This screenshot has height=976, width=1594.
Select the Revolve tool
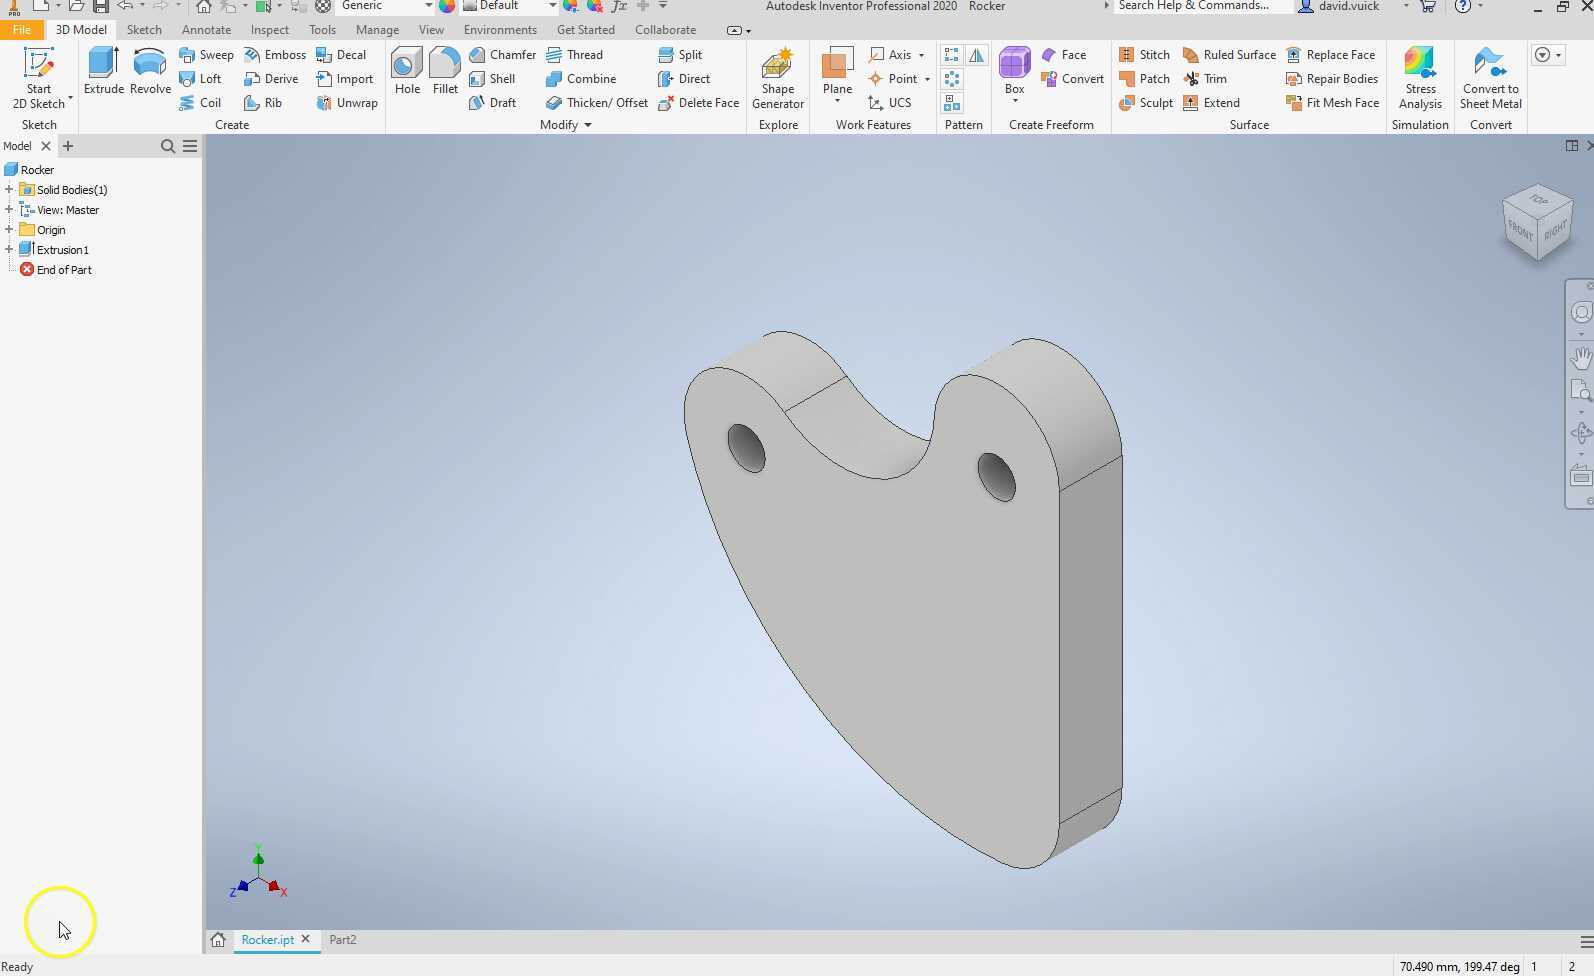(150, 71)
